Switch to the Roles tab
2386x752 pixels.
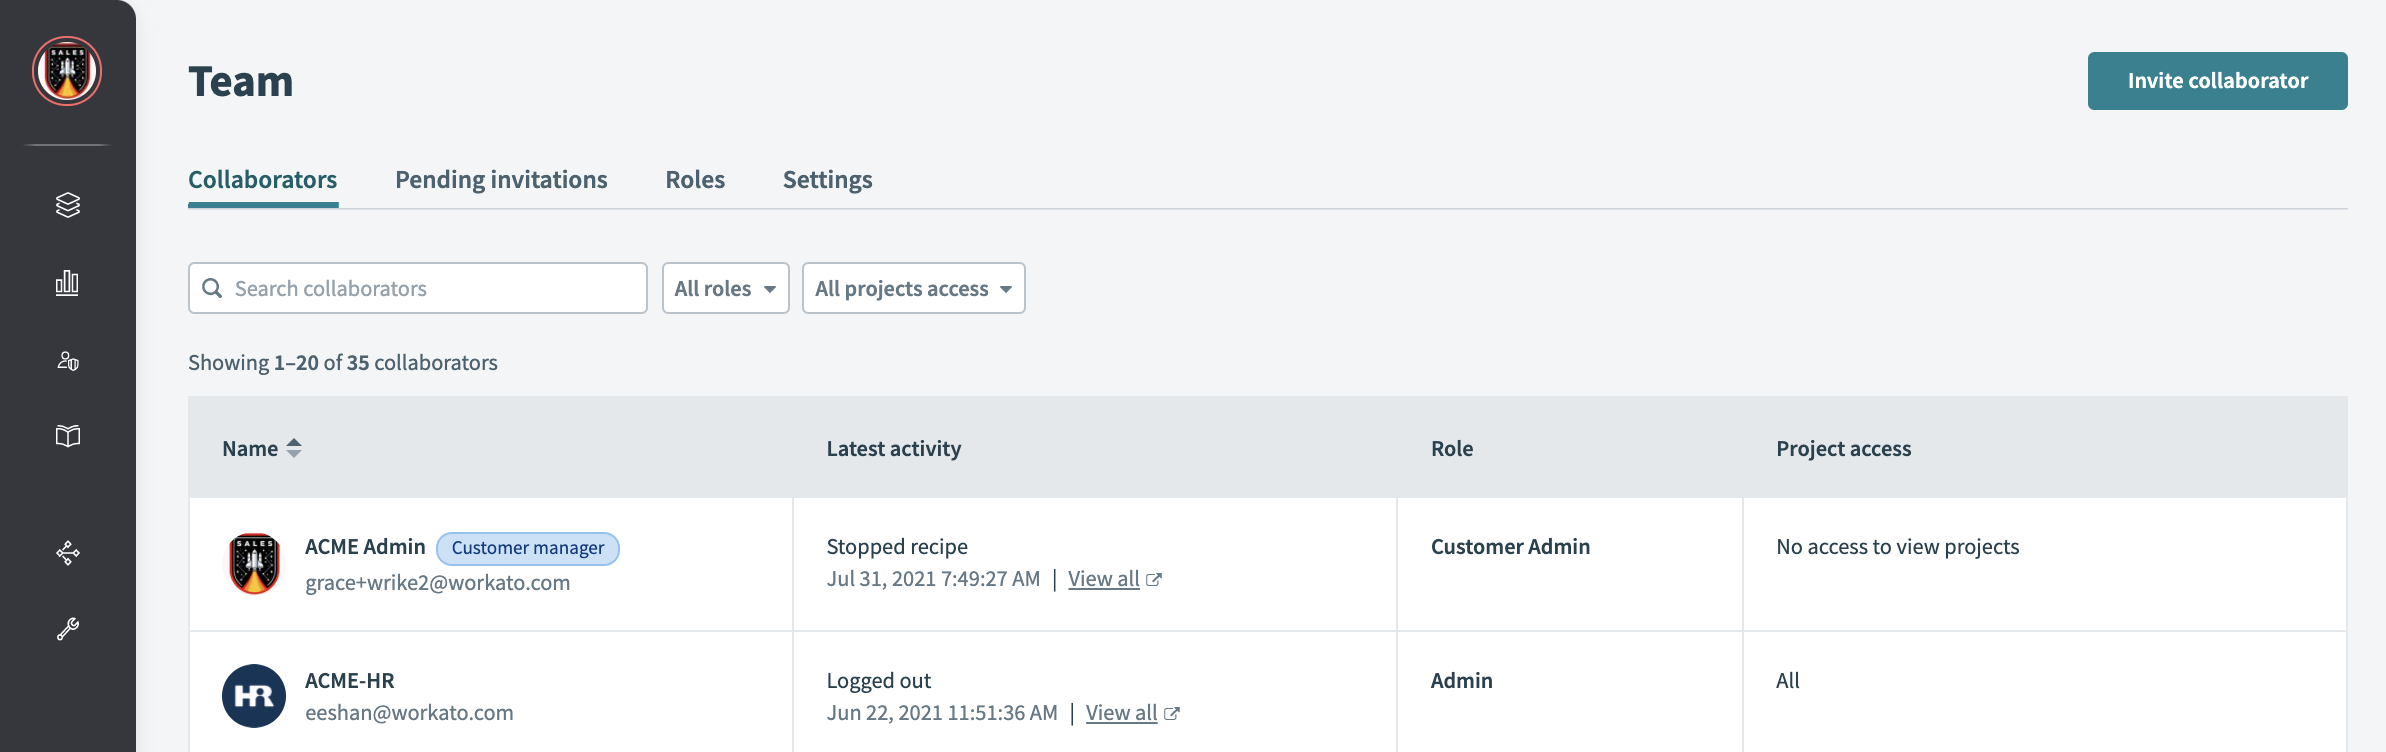695,180
